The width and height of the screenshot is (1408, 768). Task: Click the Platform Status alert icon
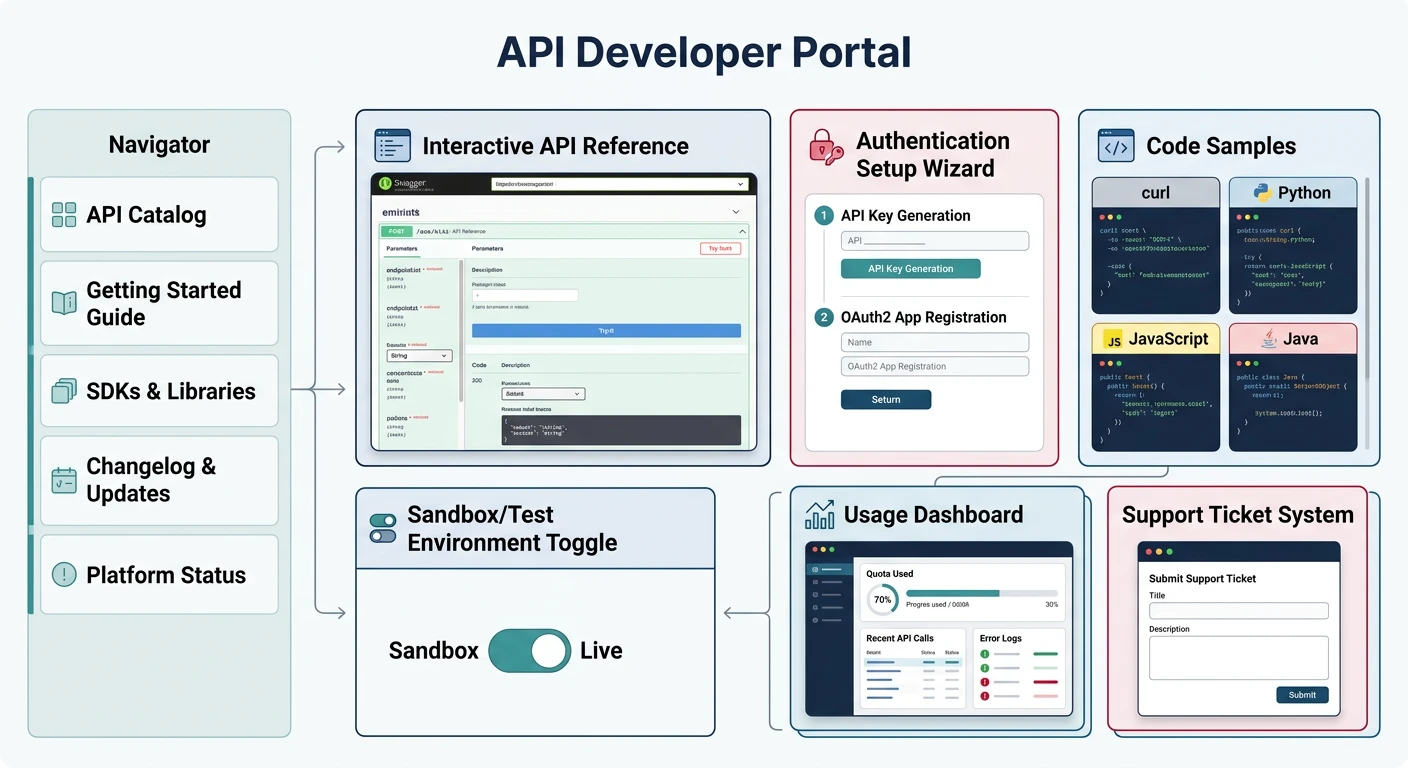[63, 574]
